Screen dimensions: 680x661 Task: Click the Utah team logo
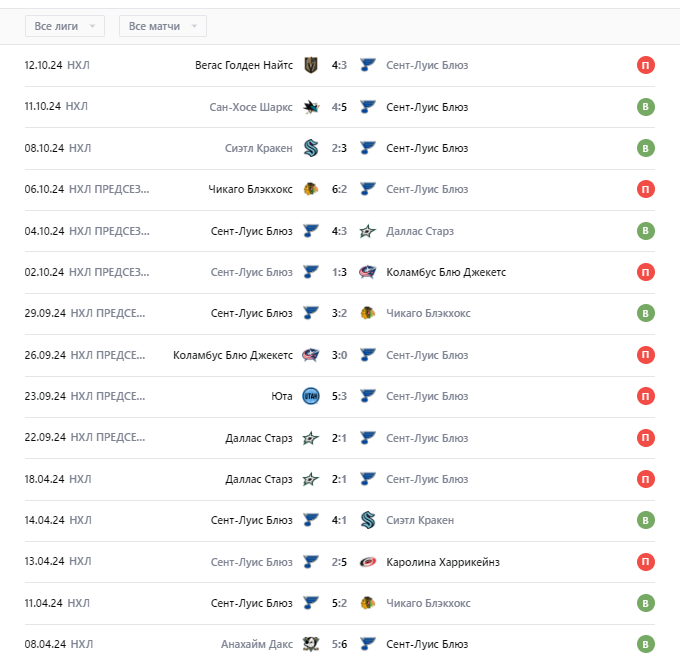pyautogui.click(x=311, y=396)
